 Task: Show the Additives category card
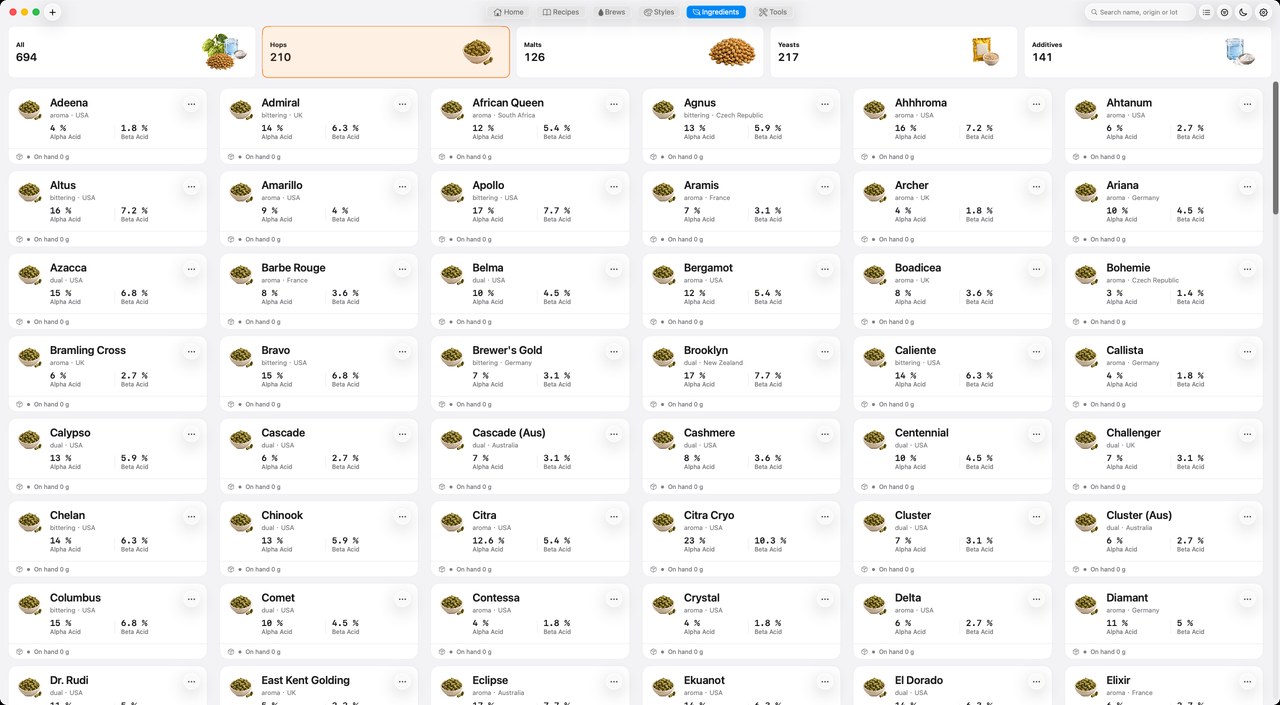1148,52
